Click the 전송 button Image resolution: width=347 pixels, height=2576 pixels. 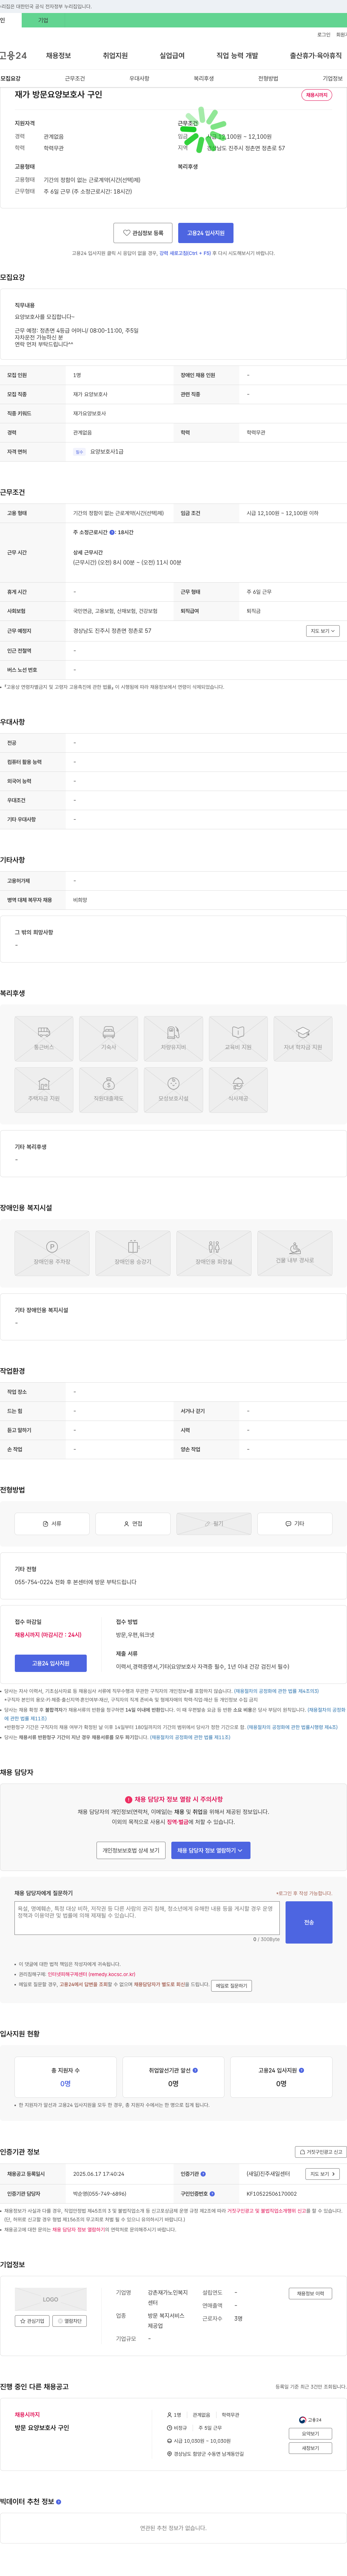tap(309, 1922)
